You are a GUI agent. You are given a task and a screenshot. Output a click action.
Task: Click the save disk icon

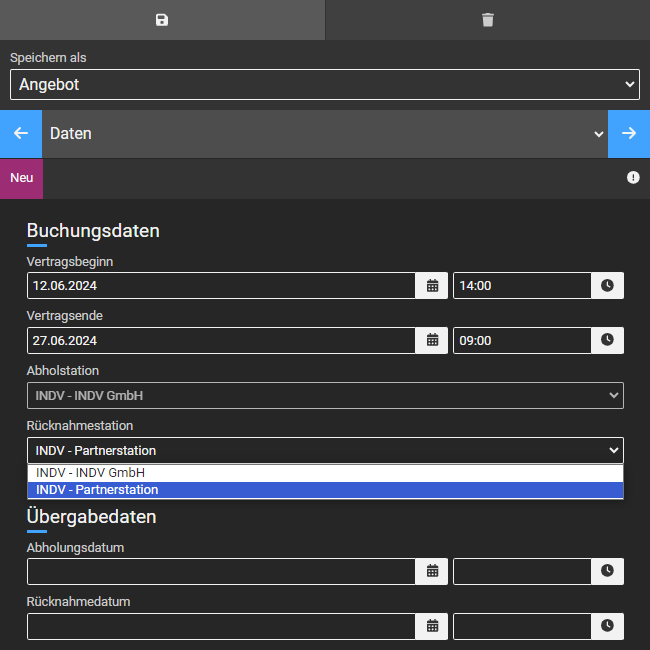point(162,20)
